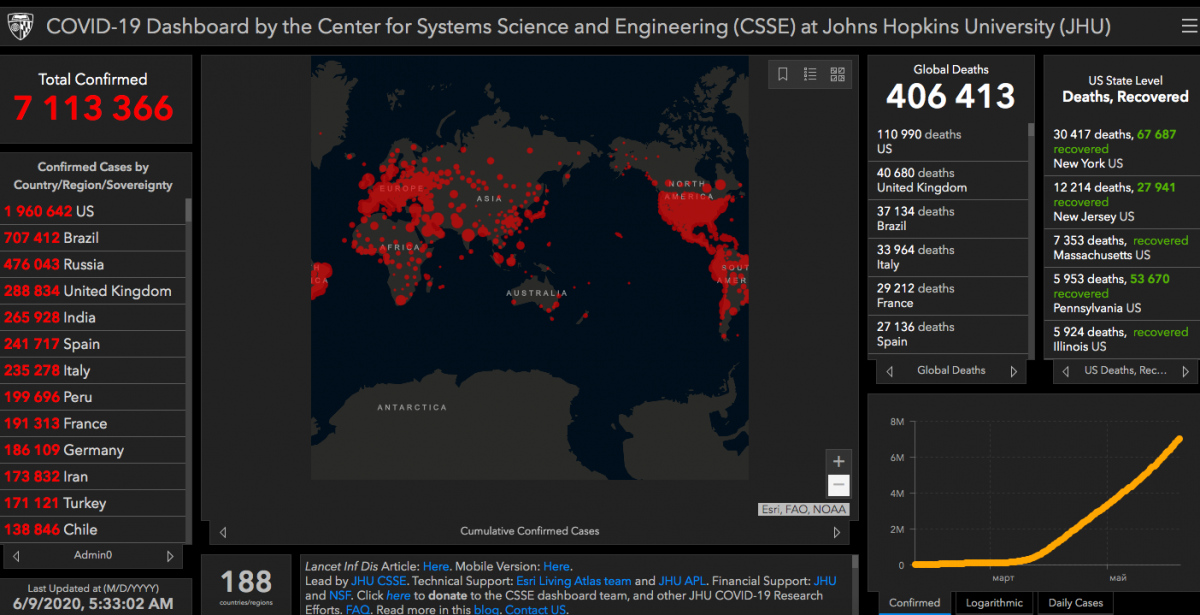This screenshot has height=615, width=1200.
Task: Click right arrow beside Global Deaths pager
Action: point(1013,371)
